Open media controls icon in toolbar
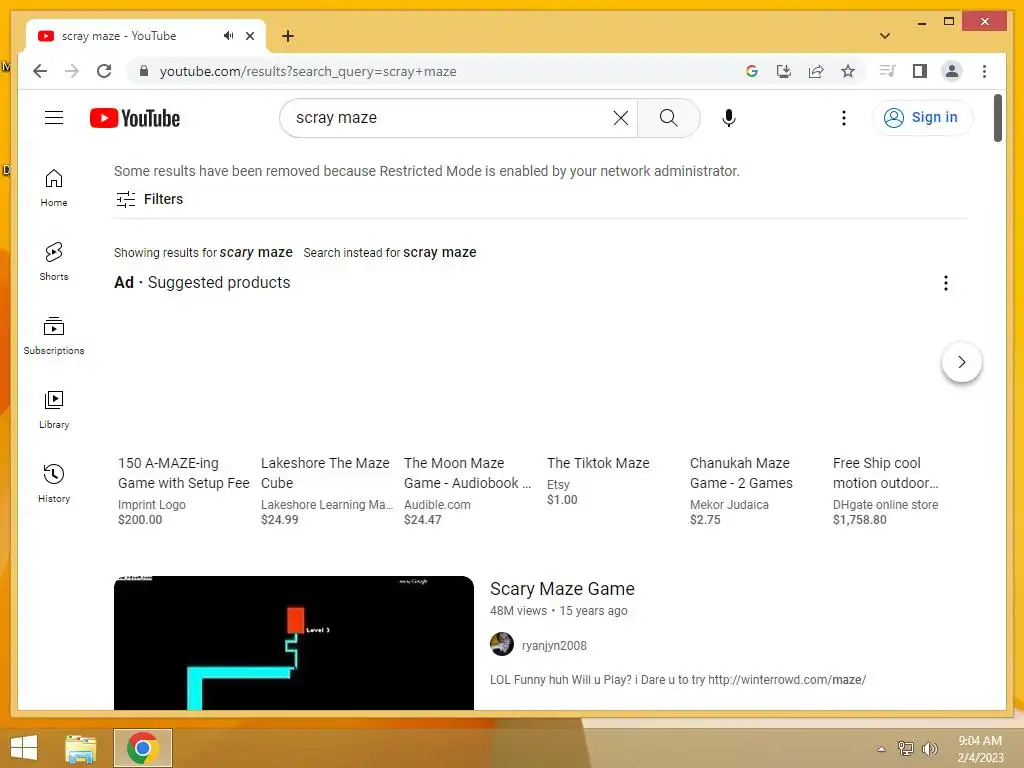Screen dimensions: 1024x768 coord(887,71)
